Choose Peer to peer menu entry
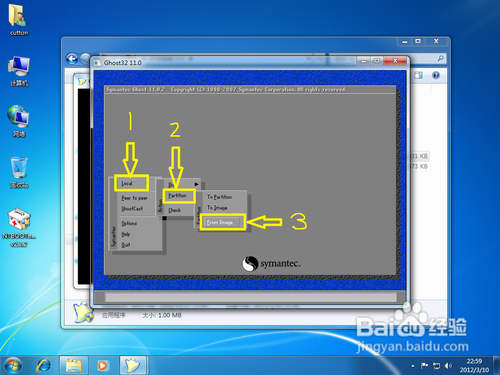Screen dimensions: 500x375 (134, 198)
